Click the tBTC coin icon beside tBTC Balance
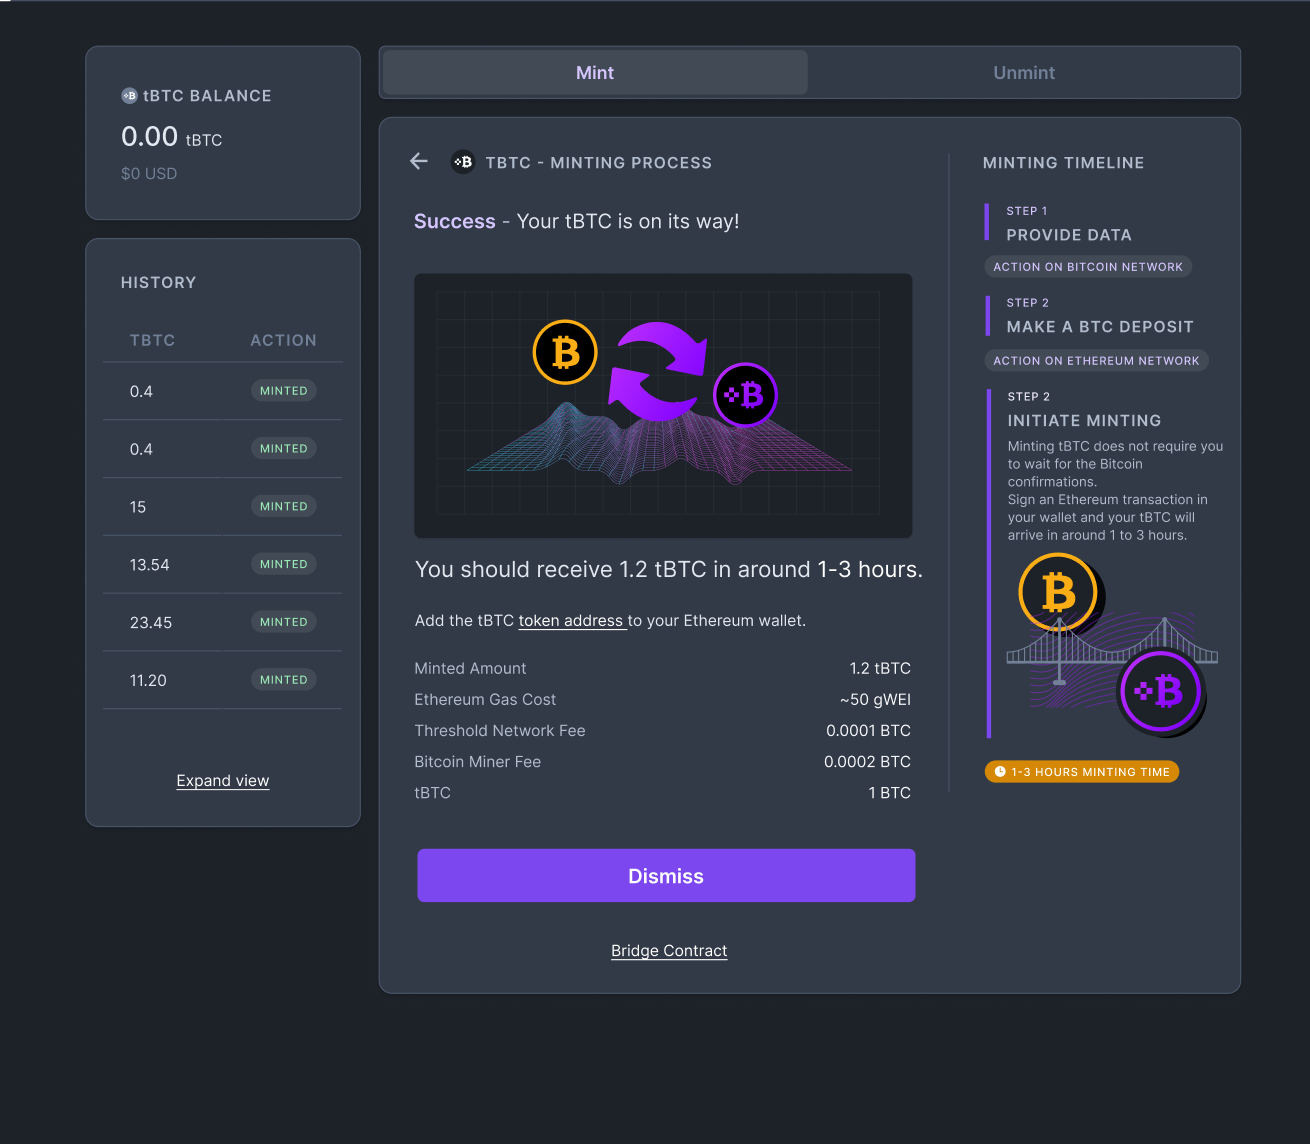 [x=129, y=95]
